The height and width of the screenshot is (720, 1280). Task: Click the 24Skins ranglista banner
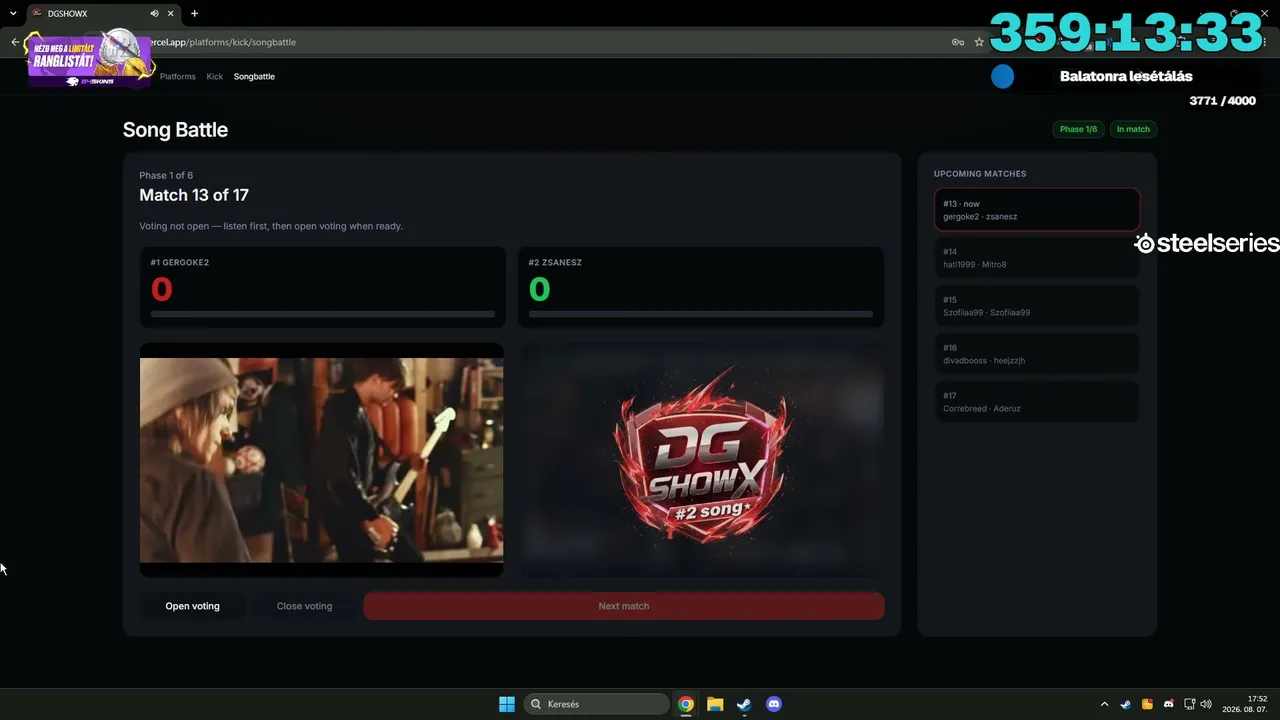tap(90, 58)
